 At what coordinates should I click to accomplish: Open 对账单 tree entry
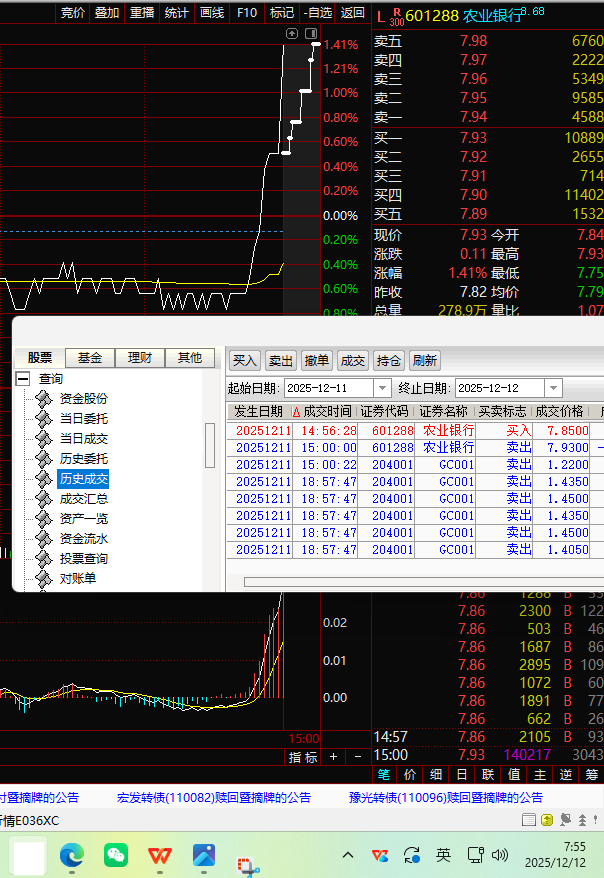tap(78, 578)
